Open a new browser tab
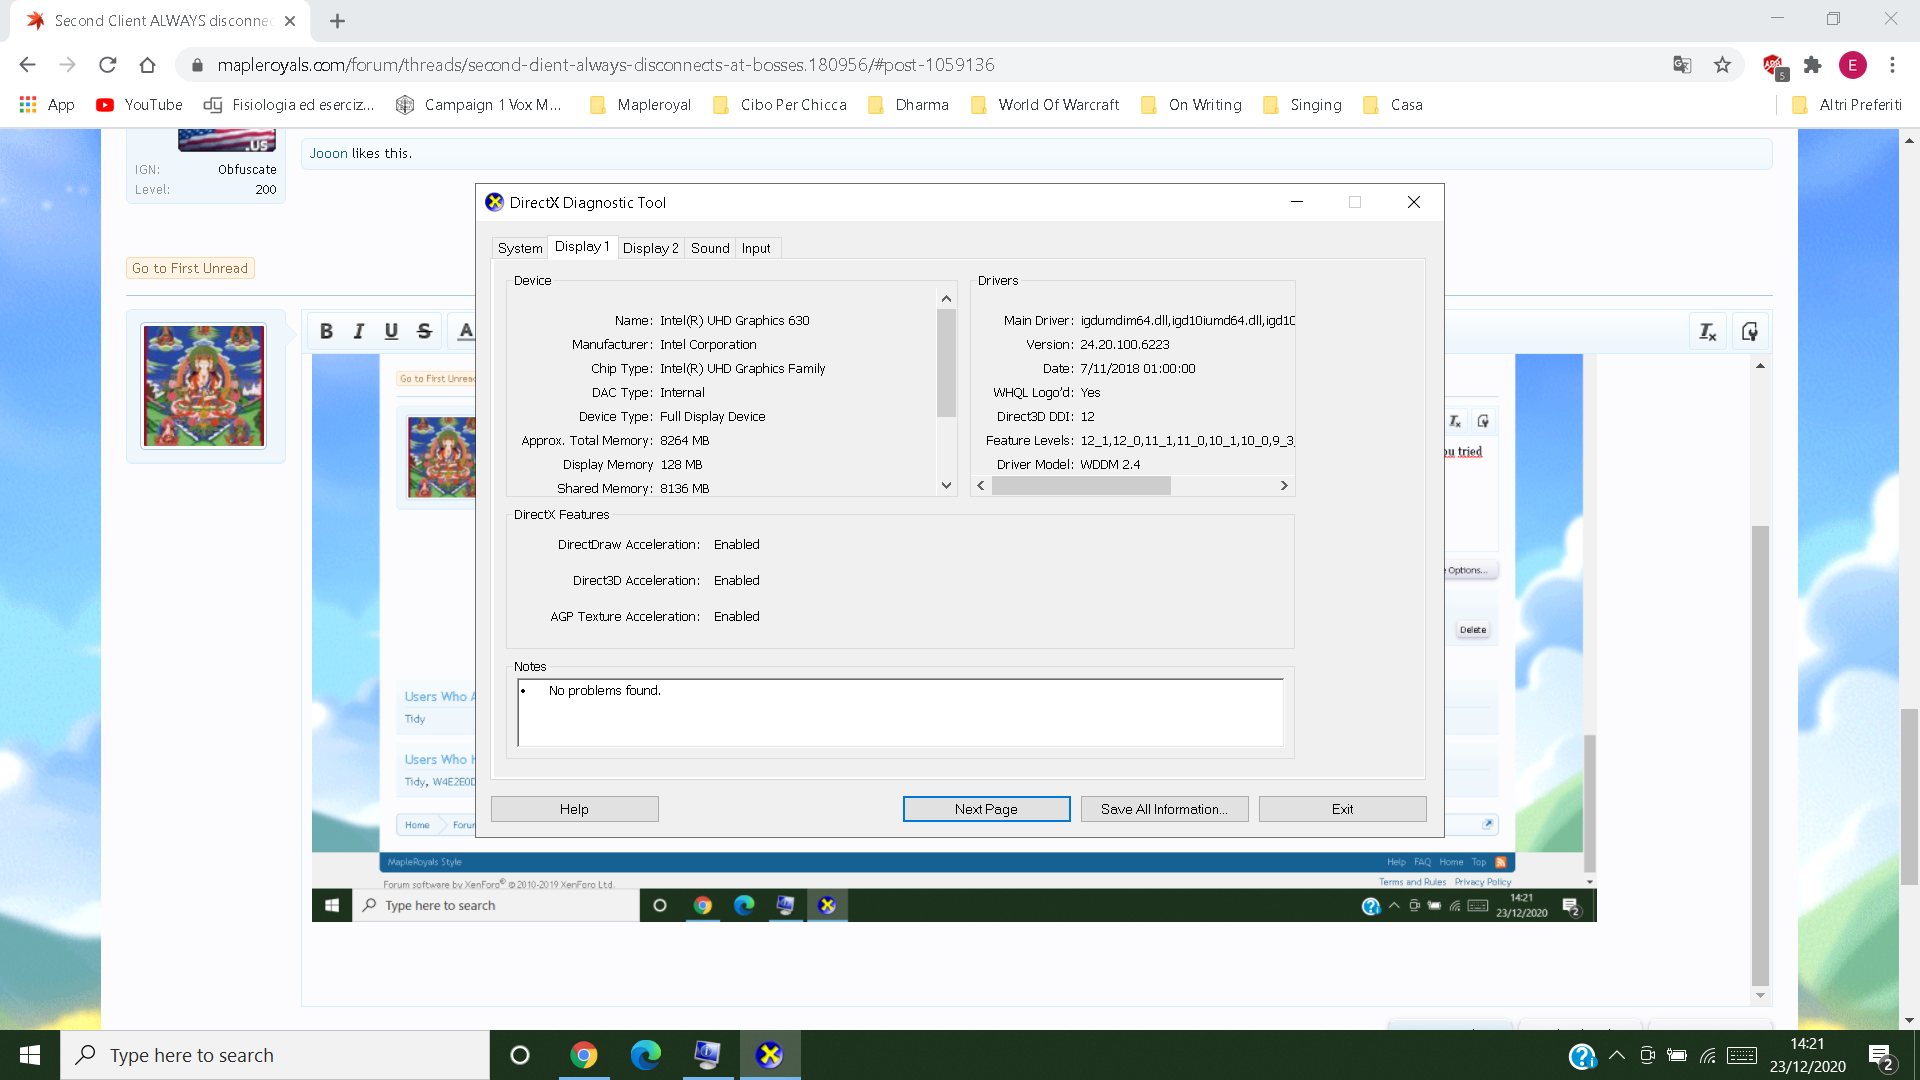 pyautogui.click(x=337, y=21)
